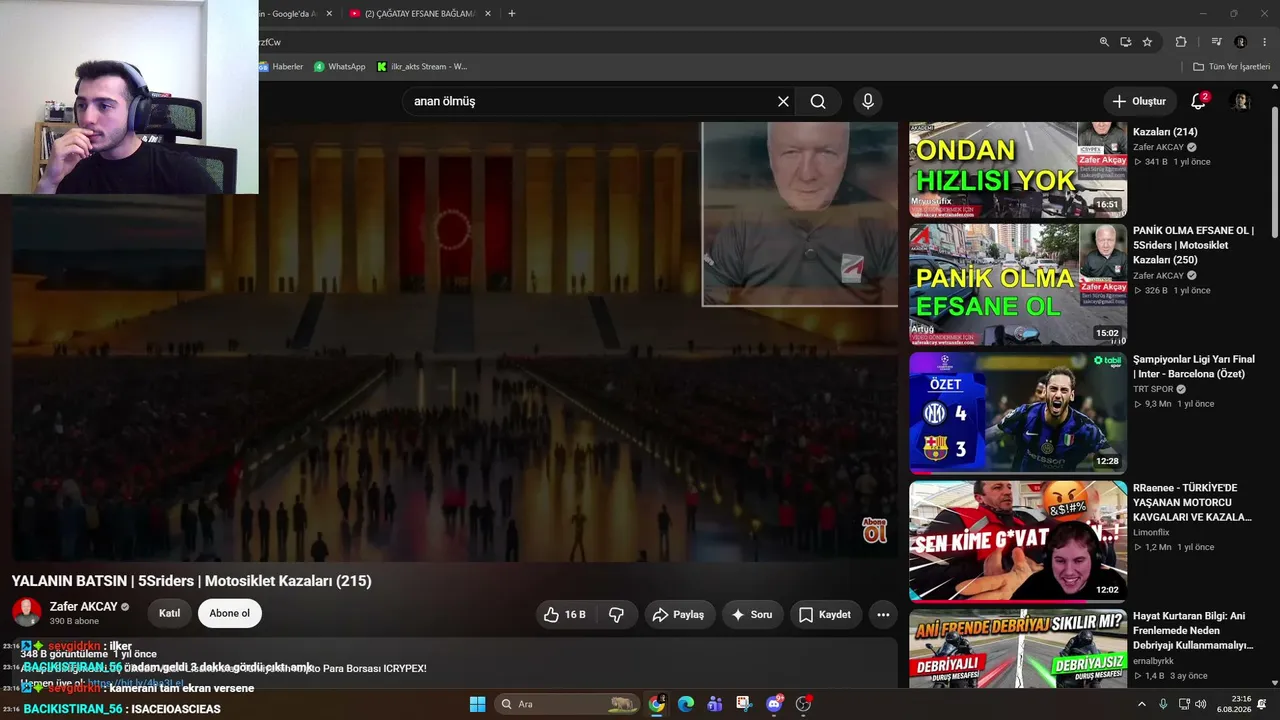Viewport: 1280px width, 720px height.
Task: Click the YouTube search magnifier button
Action: [x=818, y=101]
